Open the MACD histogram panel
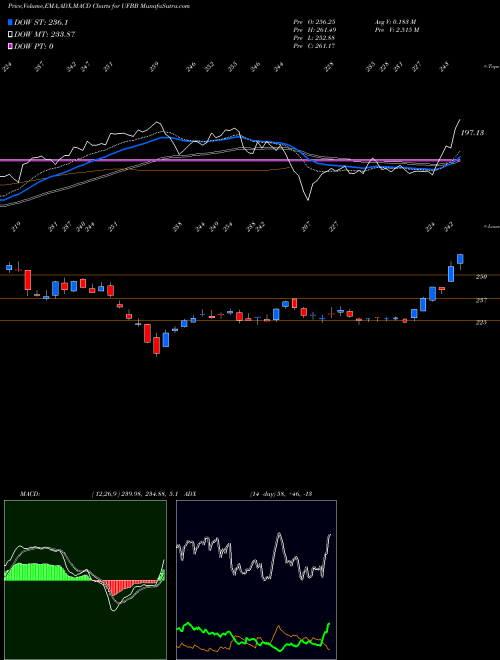 85,580
